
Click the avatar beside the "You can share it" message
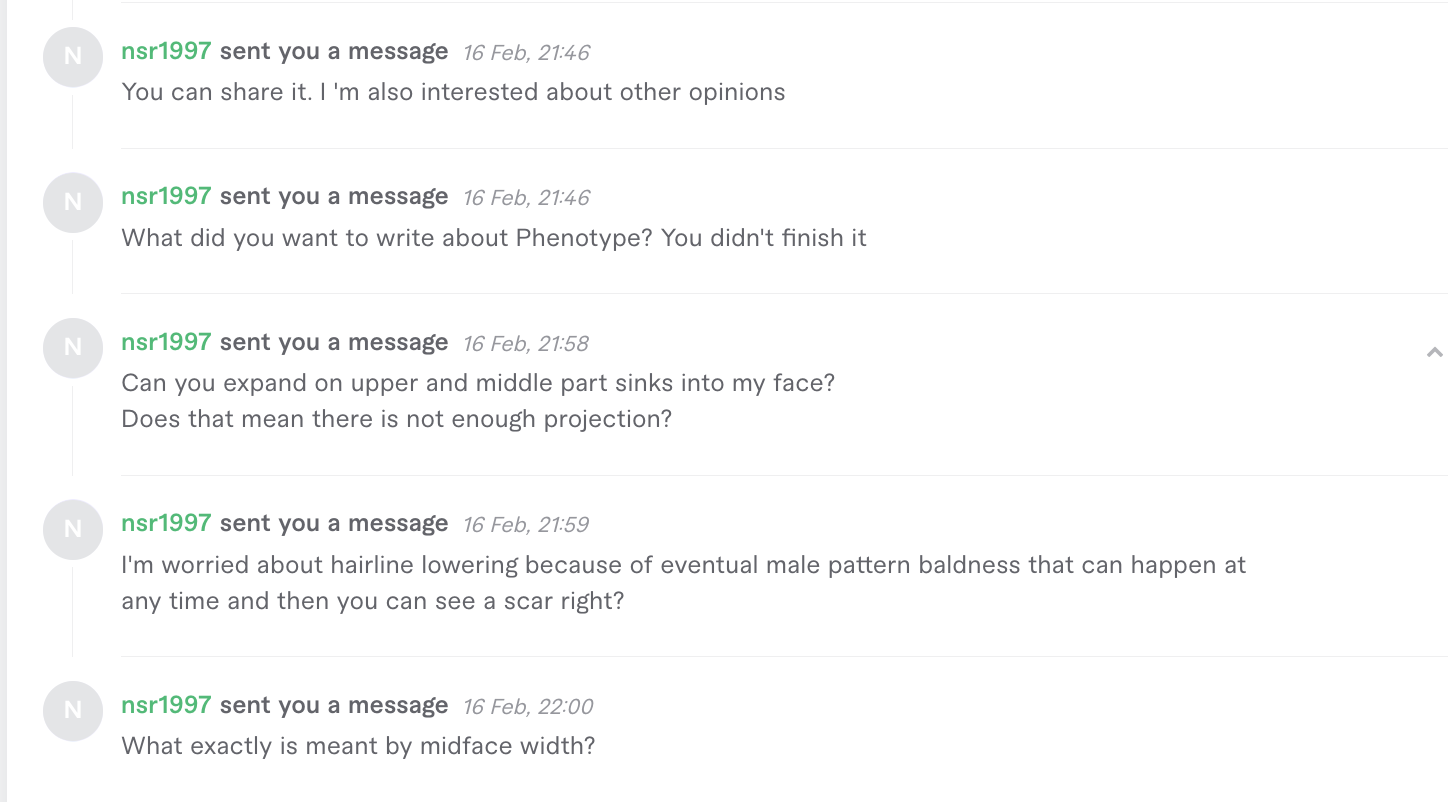pyautogui.click(x=73, y=57)
